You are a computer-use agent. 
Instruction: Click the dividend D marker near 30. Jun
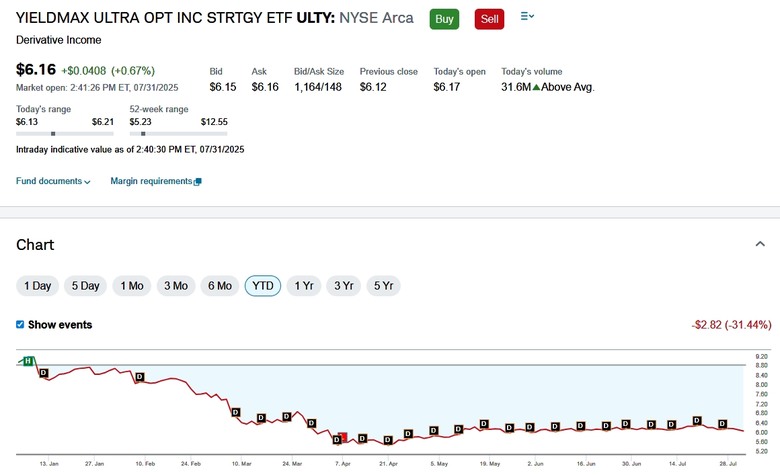click(626, 424)
